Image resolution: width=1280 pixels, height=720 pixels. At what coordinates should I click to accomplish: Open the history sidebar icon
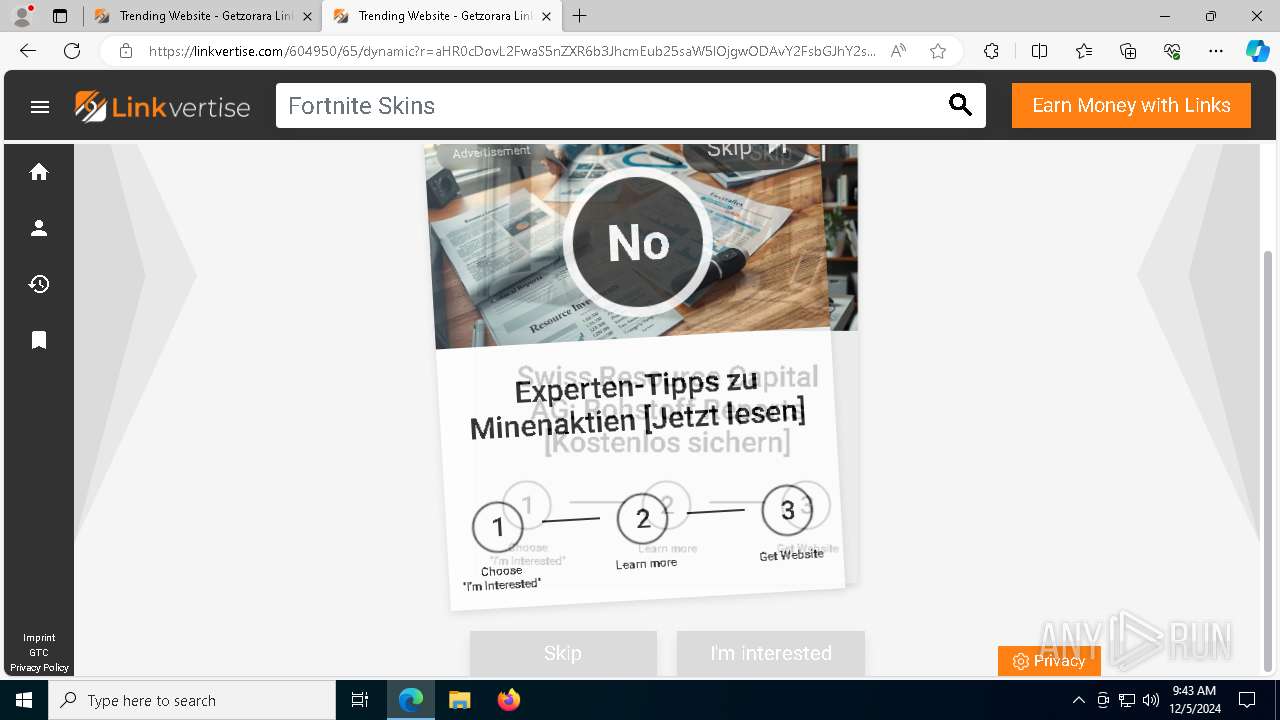point(39,284)
